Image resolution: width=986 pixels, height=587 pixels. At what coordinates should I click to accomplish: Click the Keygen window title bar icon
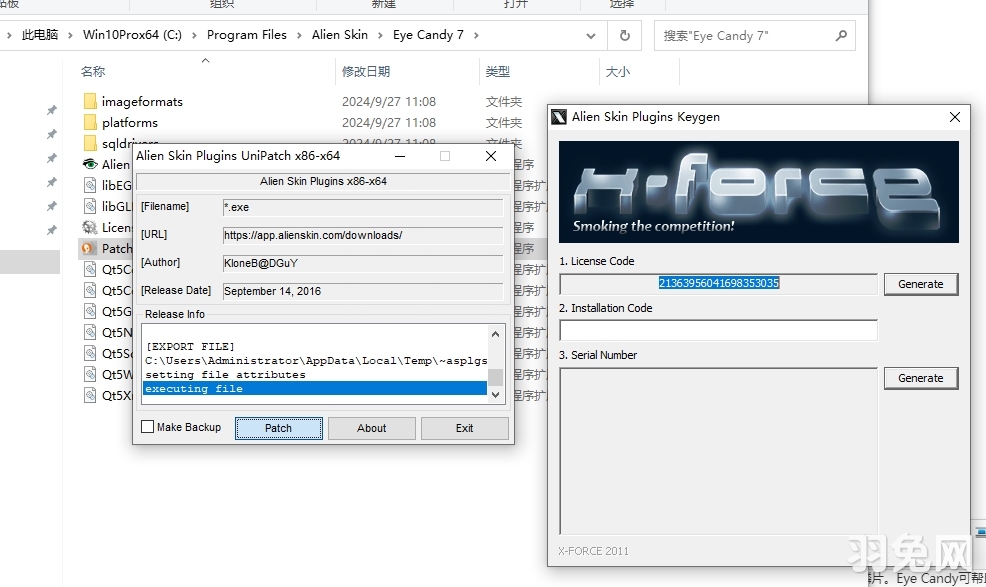[x=559, y=117]
